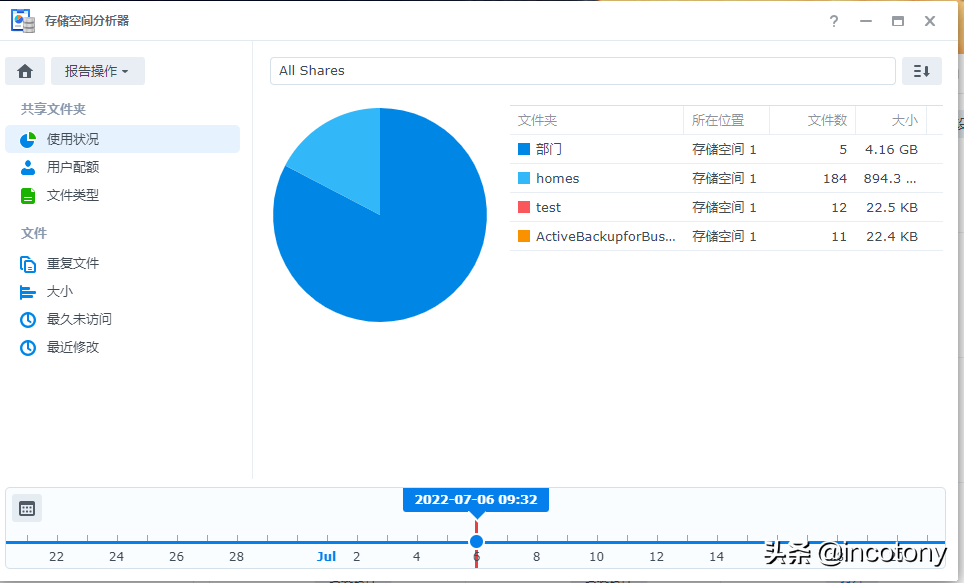Screen dimensions: 964x583
Task: Sort by the 大小 column header
Action: (891, 121)
